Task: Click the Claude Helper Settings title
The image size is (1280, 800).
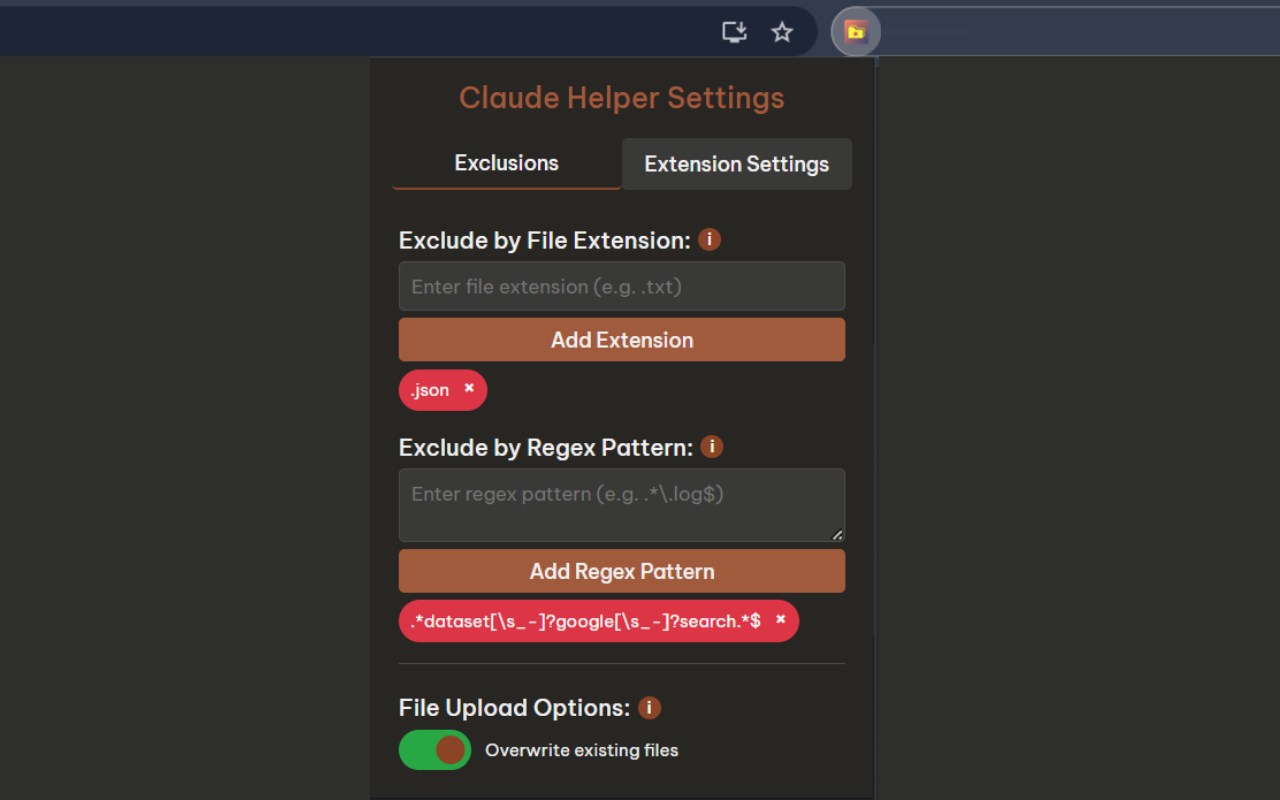Action: [x=622, y=98]
